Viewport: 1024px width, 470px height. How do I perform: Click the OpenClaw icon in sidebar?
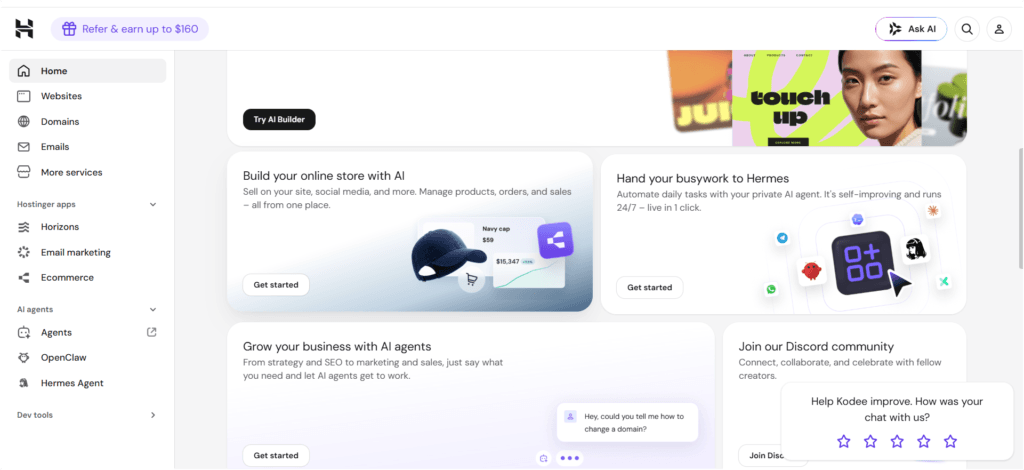pos(24,358)
